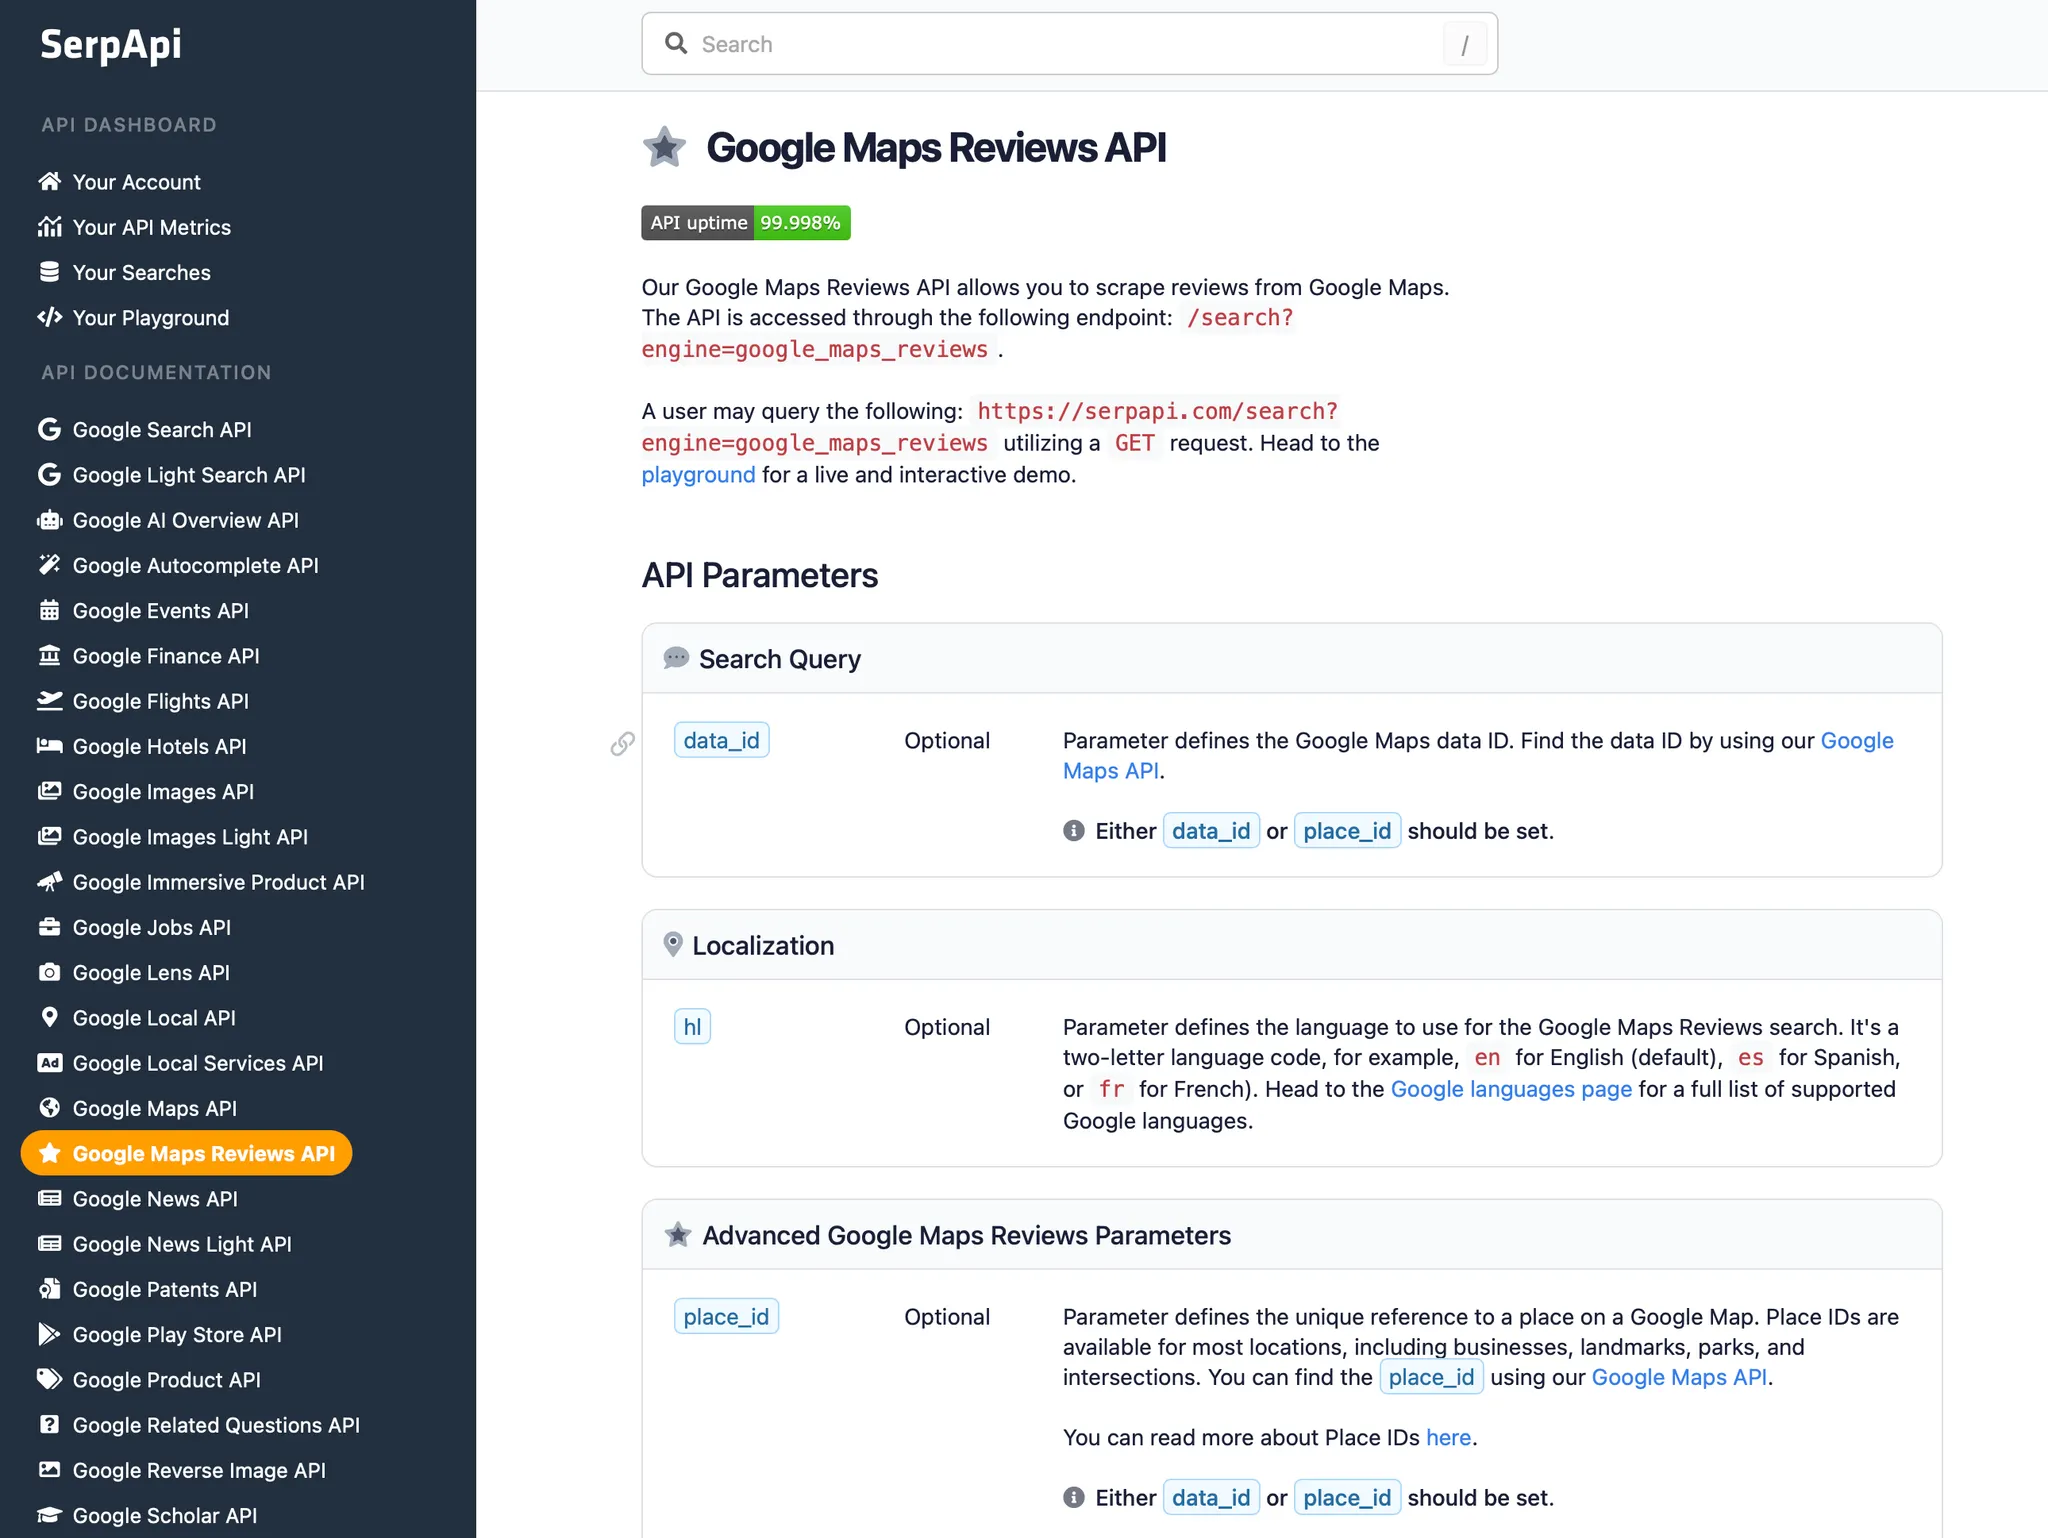This screenshot has height=1538, width=2048.
Task: Click 'here' link about Place IDs
Action: [x=1447, y=1437]
